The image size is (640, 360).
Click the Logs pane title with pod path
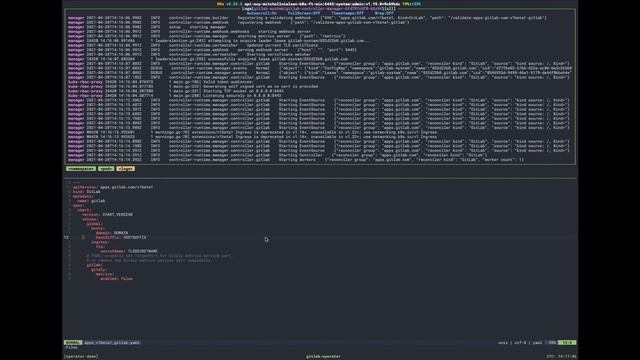[x=318, y=8]
